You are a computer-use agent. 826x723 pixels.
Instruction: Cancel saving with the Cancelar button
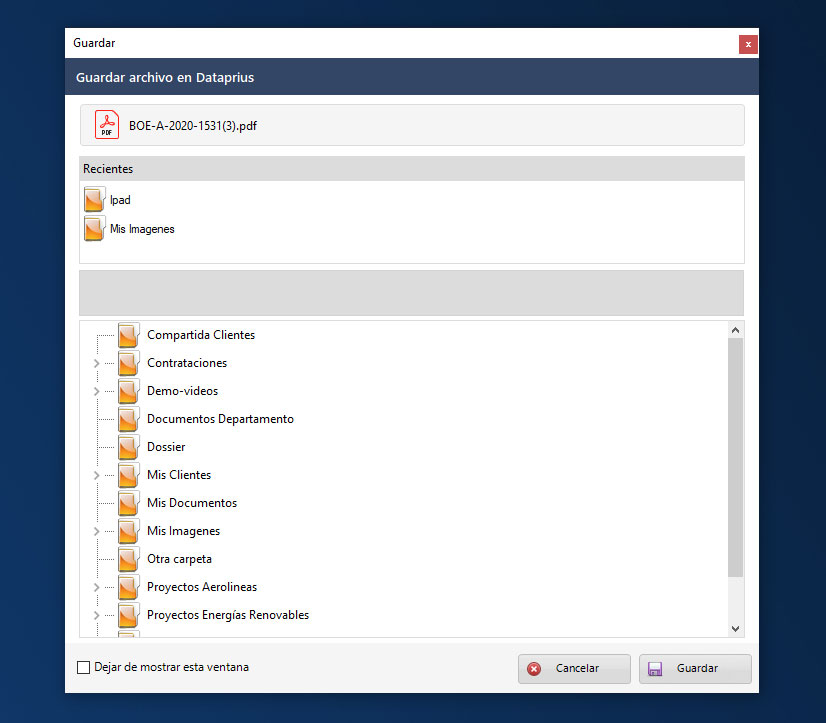click(x=574, y=669)
